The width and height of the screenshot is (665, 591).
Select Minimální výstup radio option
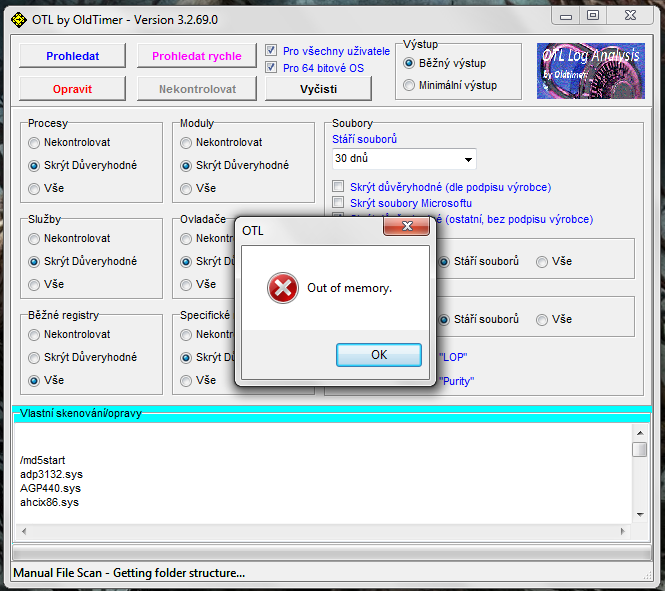[x=409, y=86]
